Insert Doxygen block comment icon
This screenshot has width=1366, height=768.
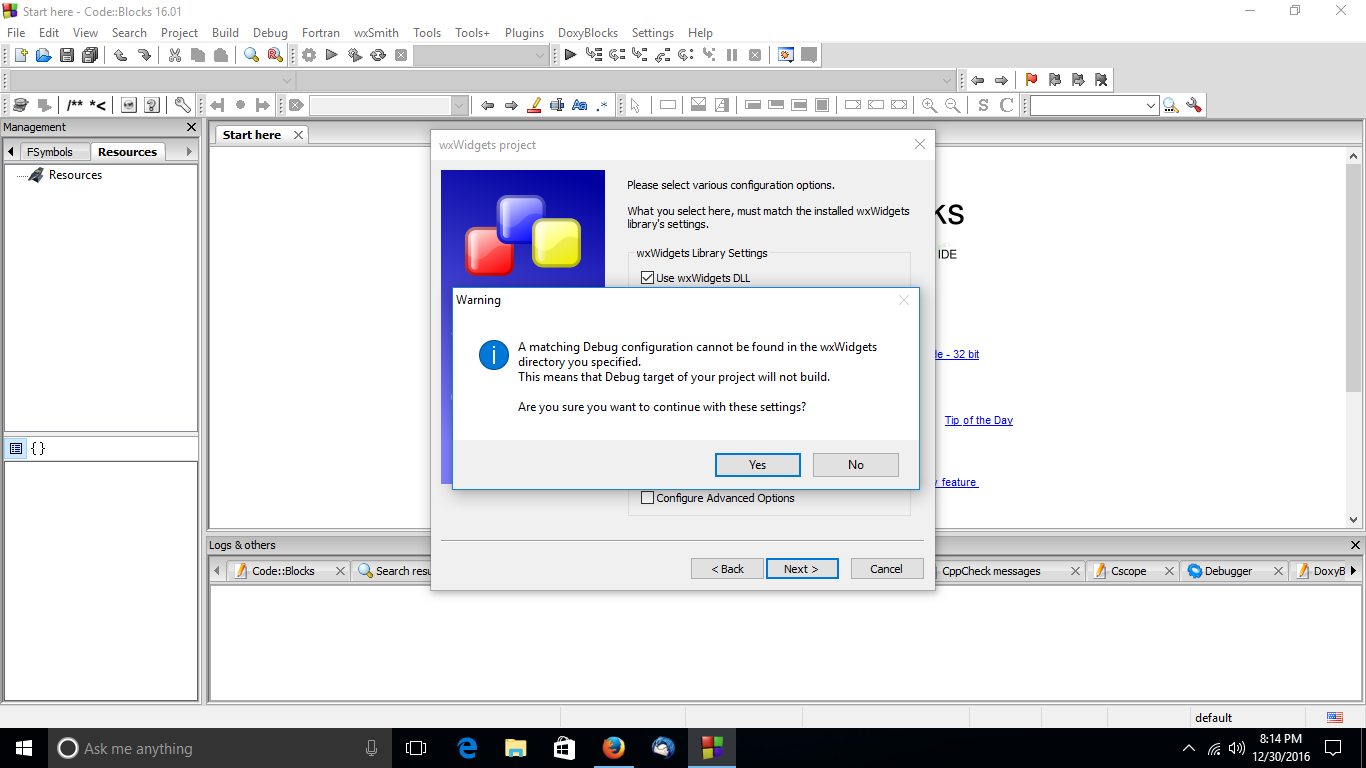(x=75, y=105)
